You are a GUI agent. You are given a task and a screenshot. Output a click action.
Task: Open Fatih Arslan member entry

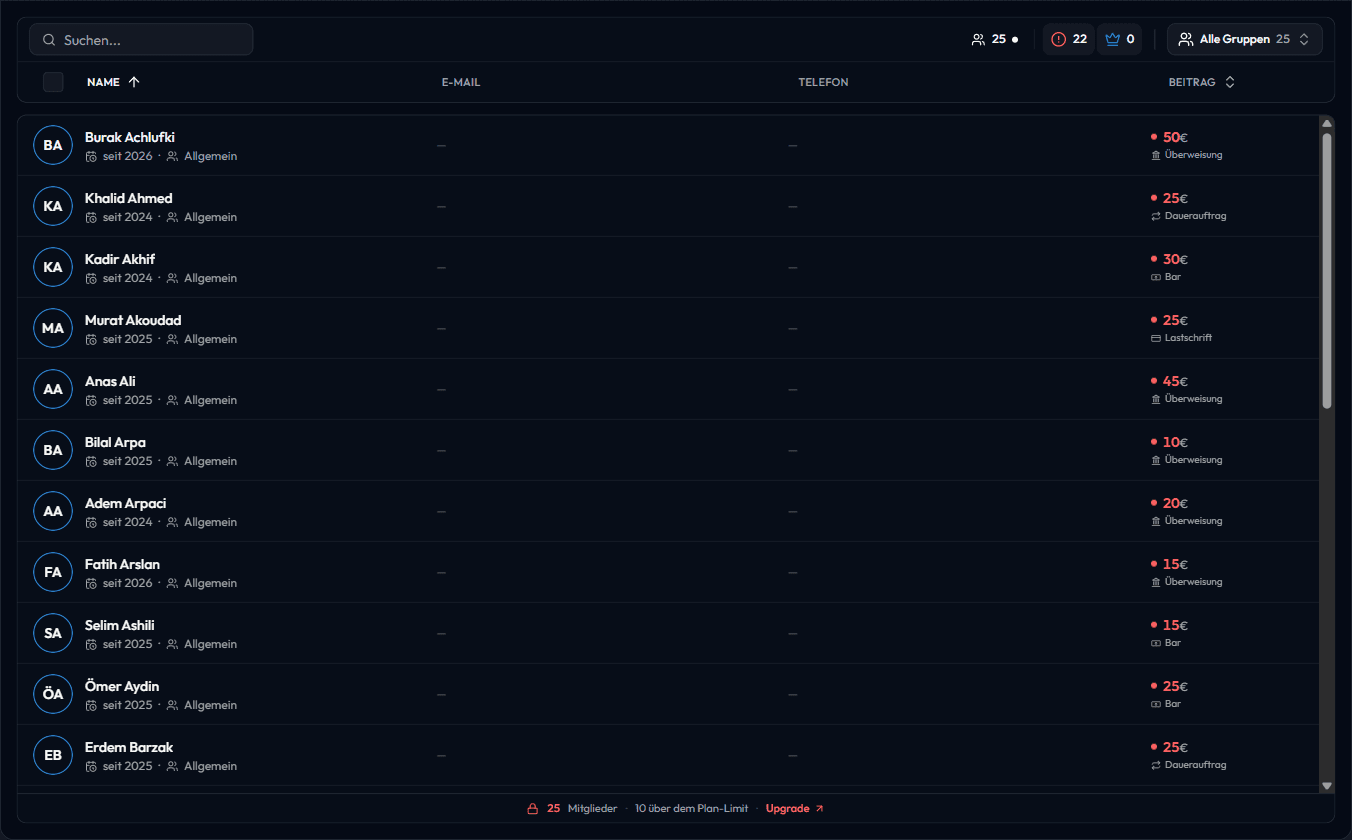[x=668, y=572]
